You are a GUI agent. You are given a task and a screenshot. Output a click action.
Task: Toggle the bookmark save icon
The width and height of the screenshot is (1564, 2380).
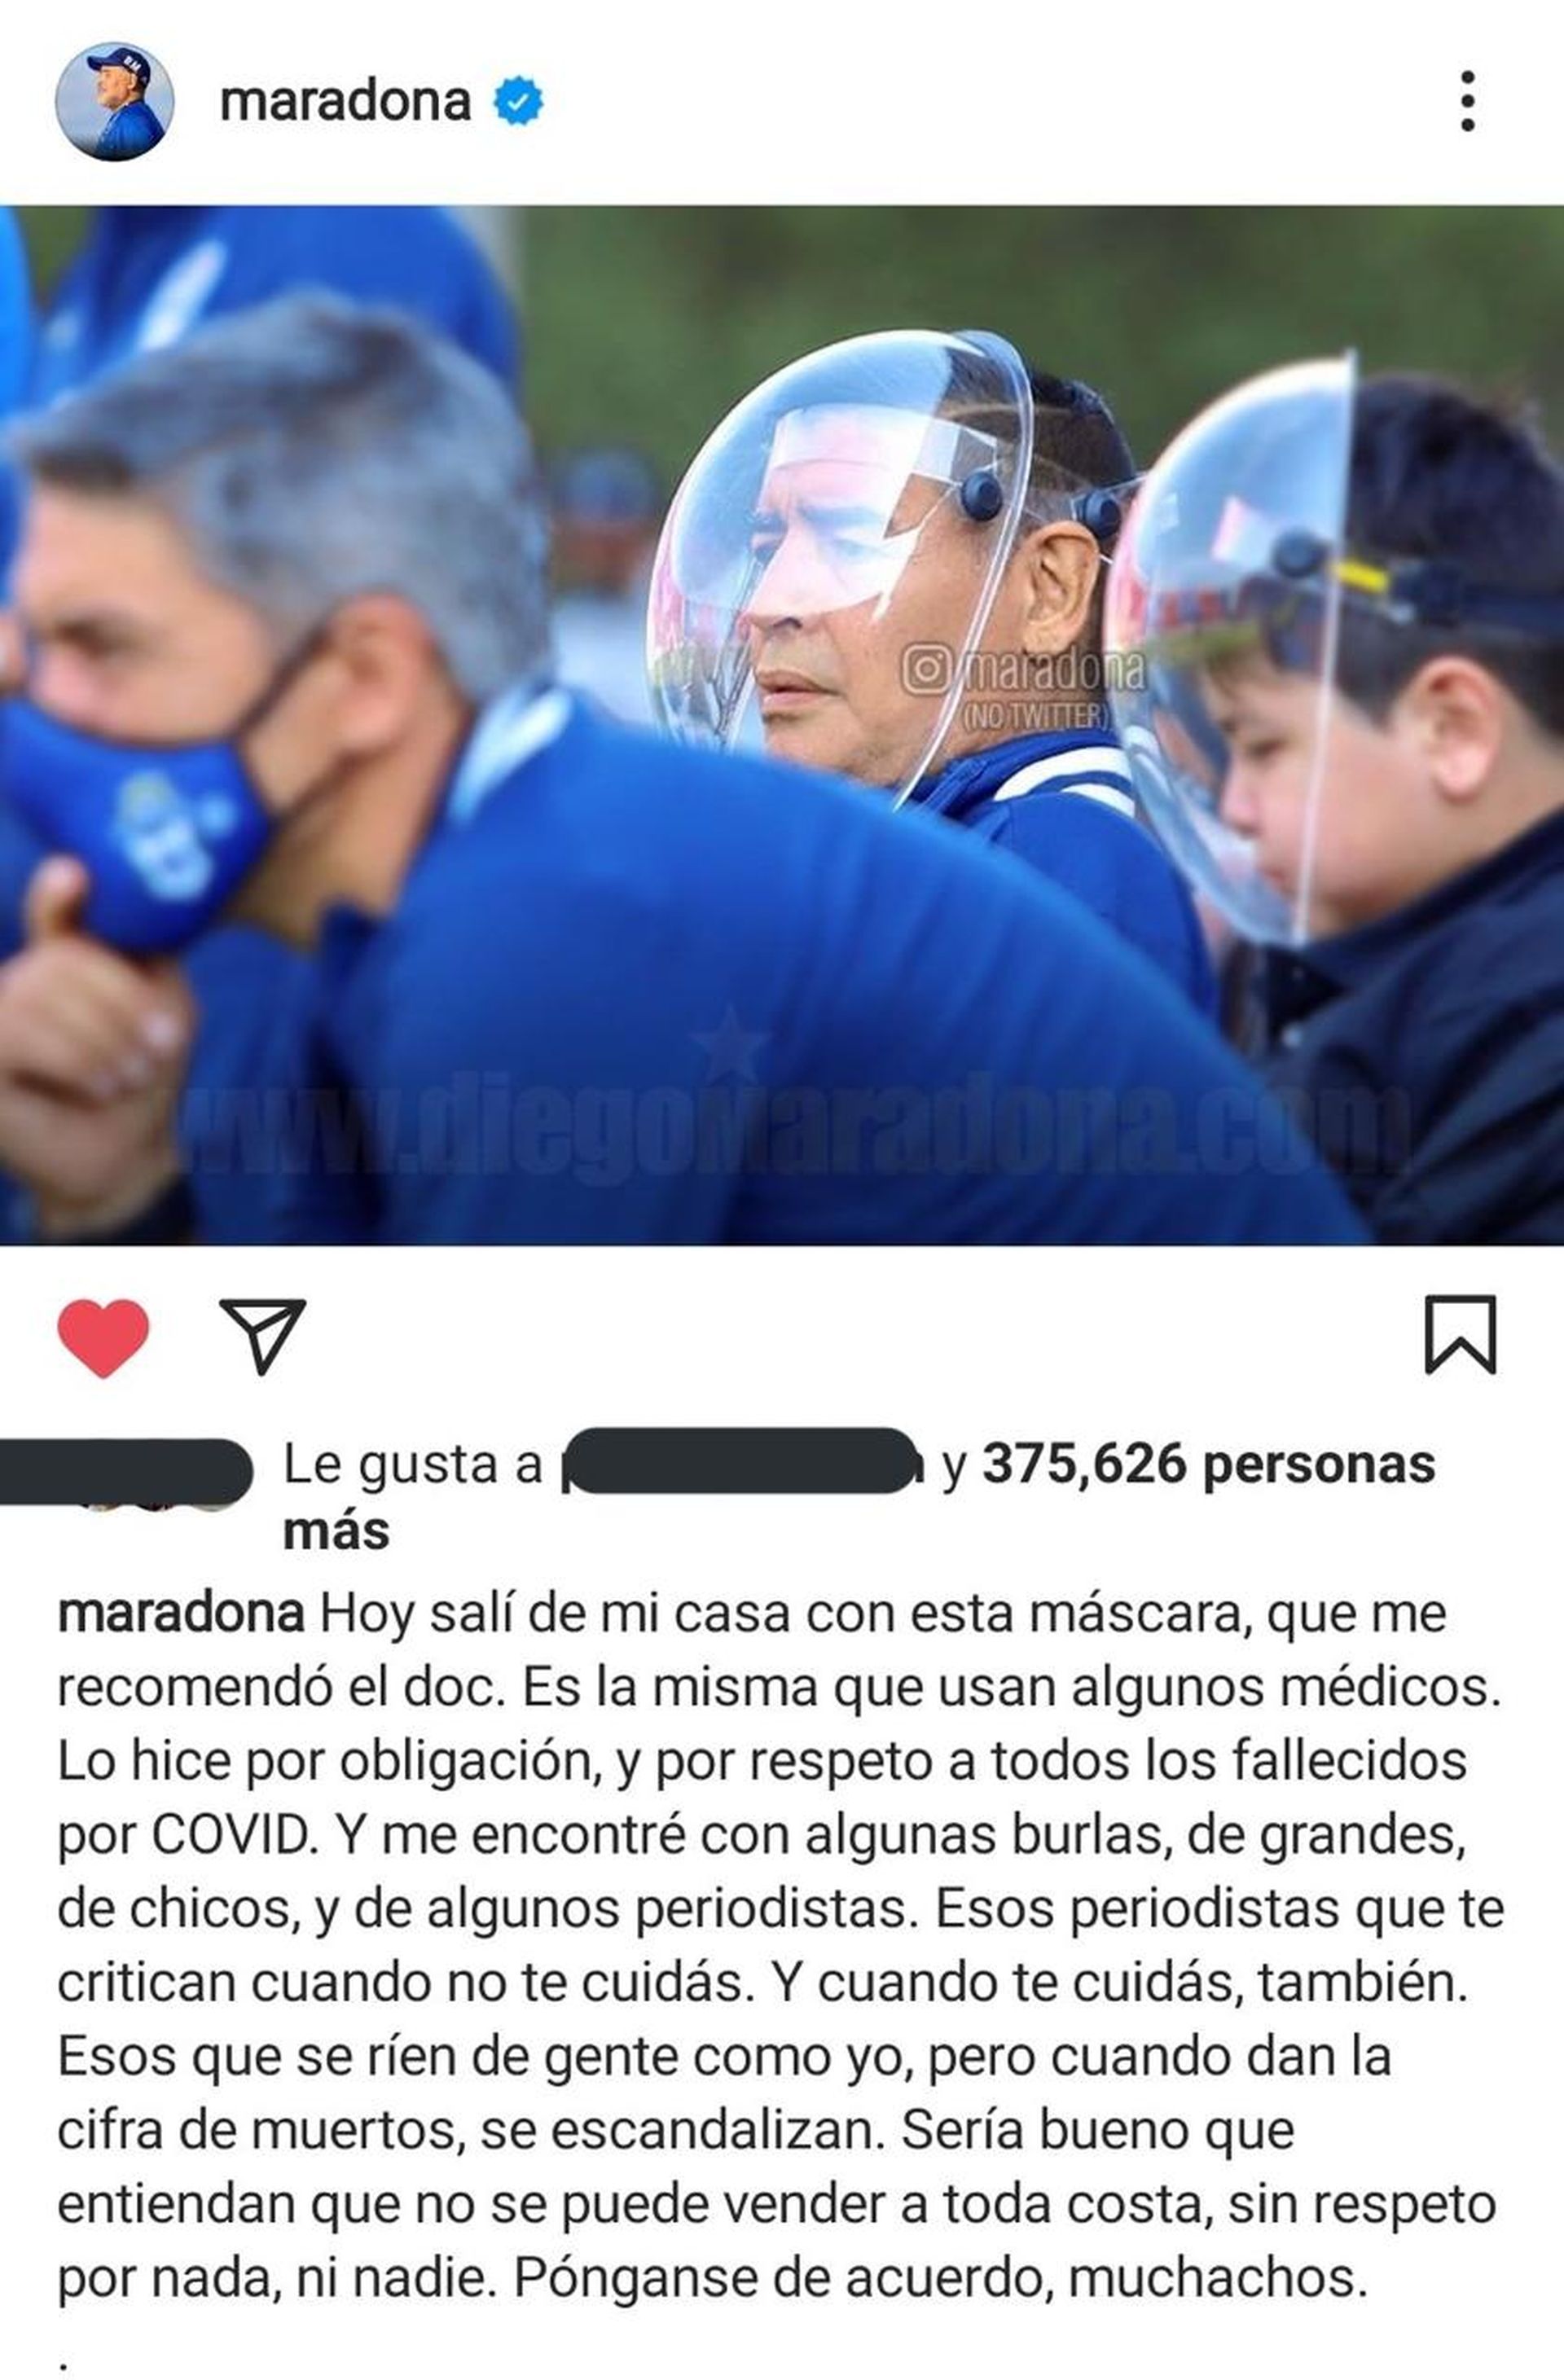(1460, 1335)
